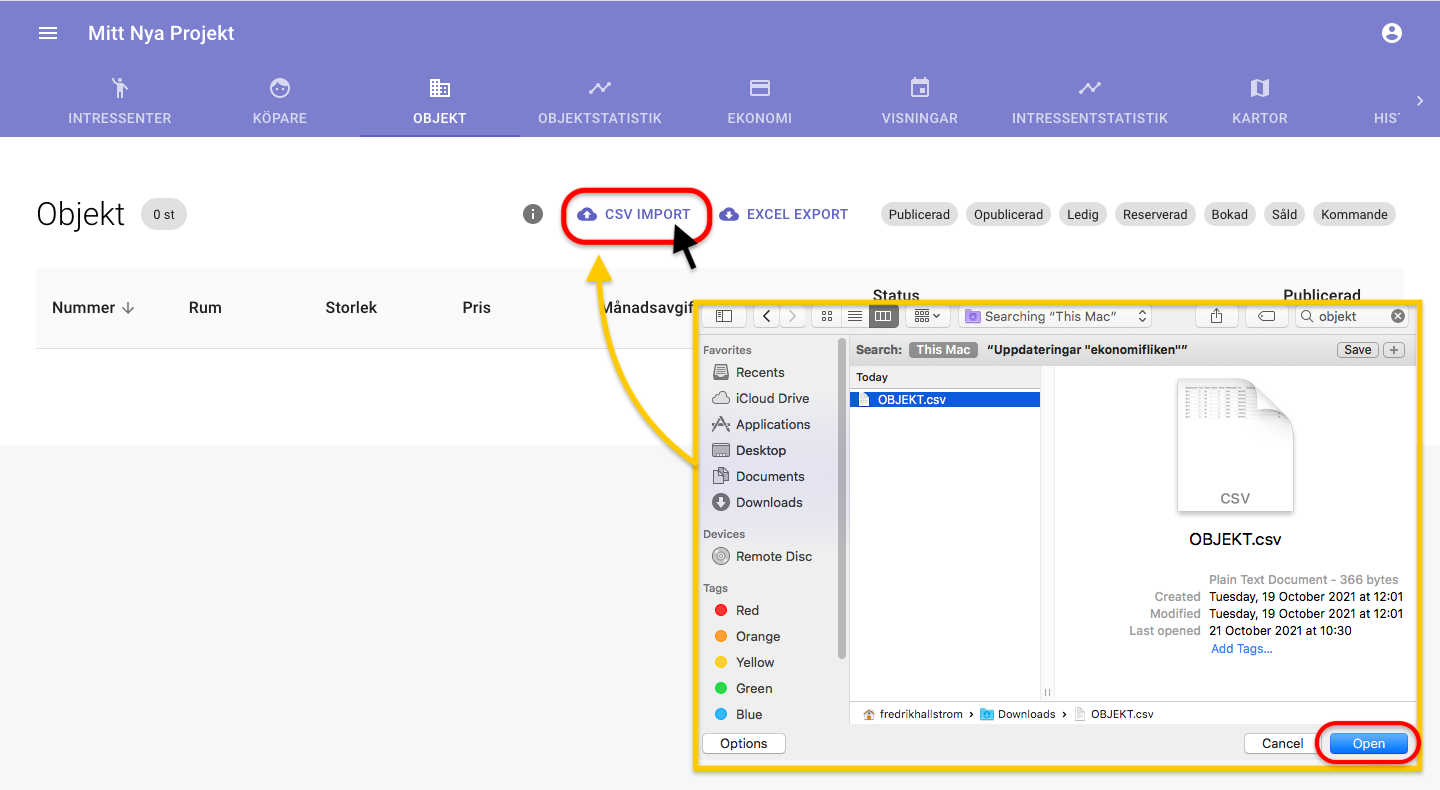Screen dimensions: 1440x790
Task: Click the share icon in file dialog
Action: [1216, 316]
